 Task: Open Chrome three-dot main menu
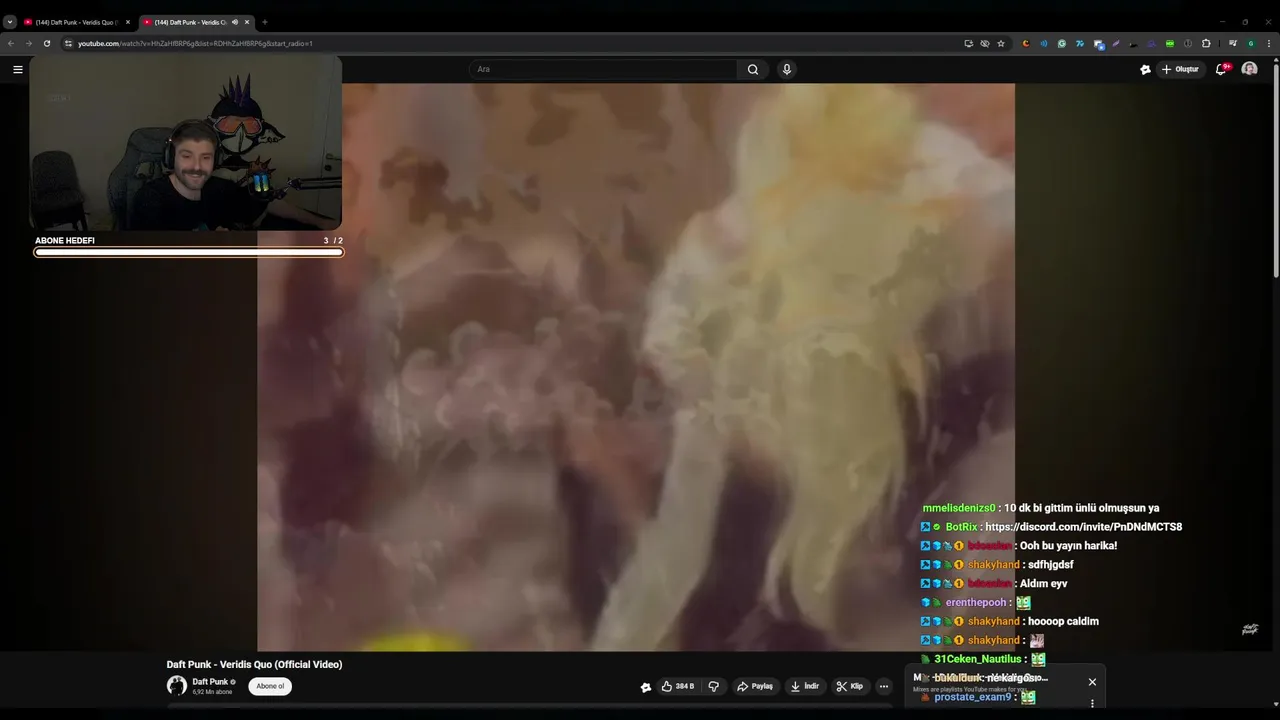[x=1269, y=43]
